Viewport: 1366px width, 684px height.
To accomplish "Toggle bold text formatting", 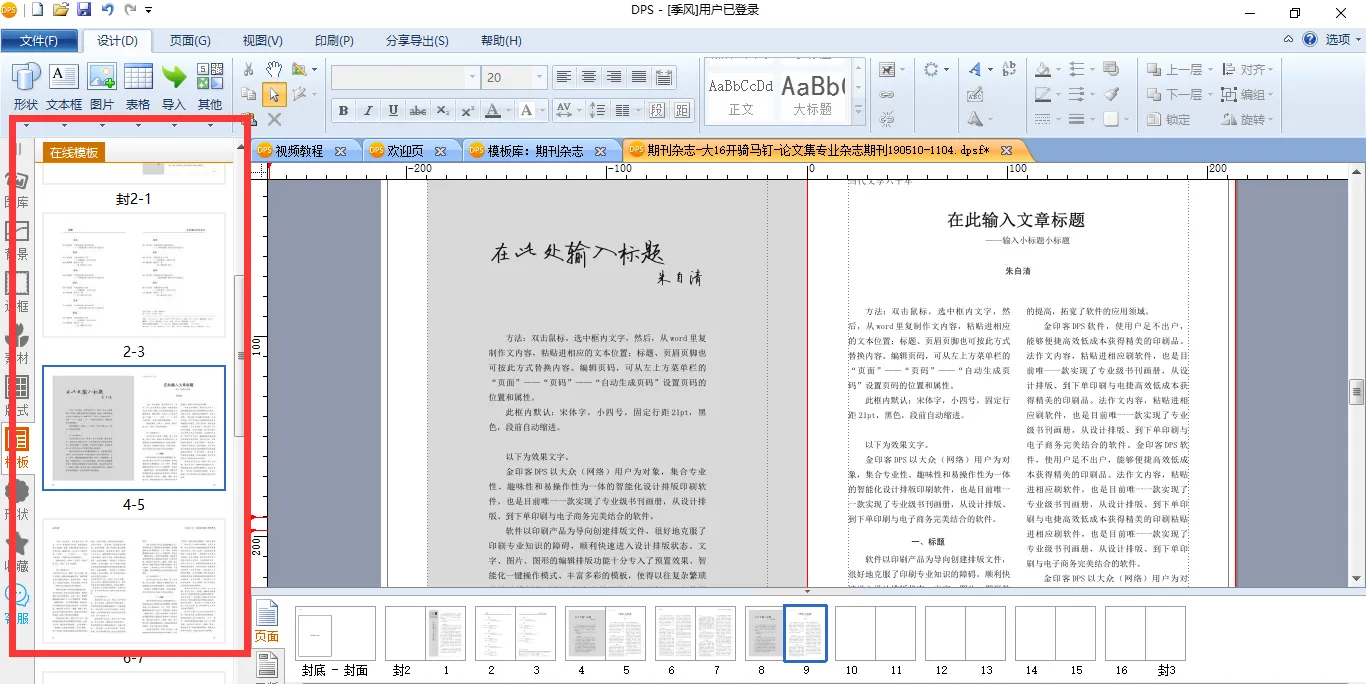I will point(343,111).
